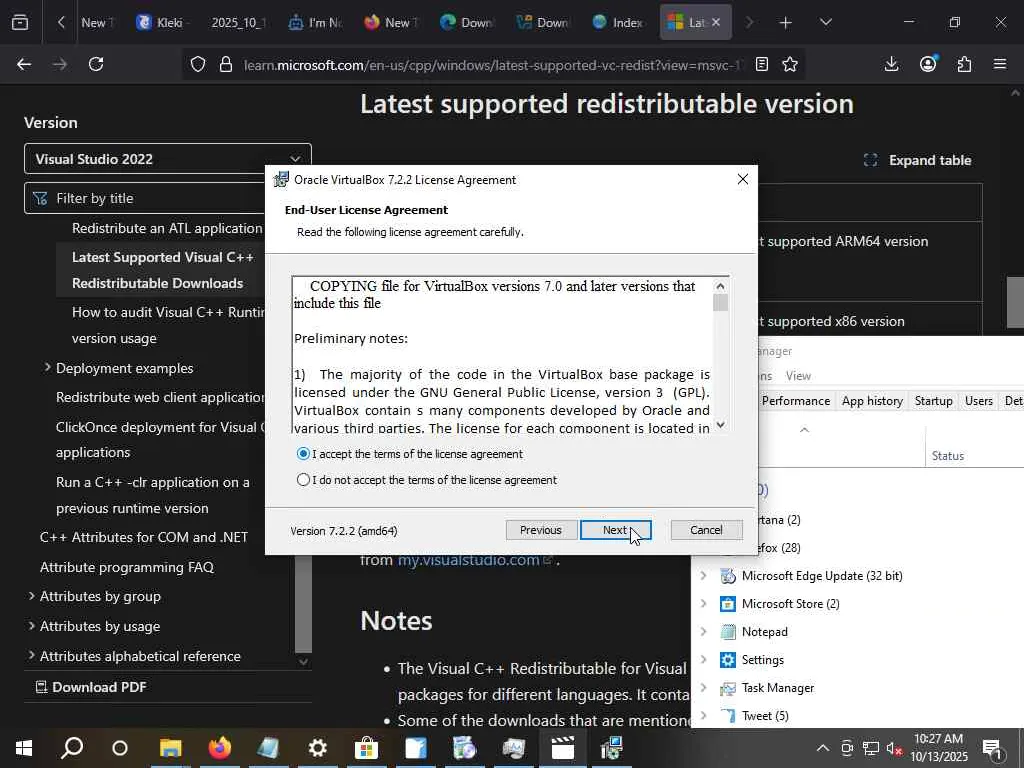
Task: Open Settings gear on taskbar
Action: tap(317, 748)
